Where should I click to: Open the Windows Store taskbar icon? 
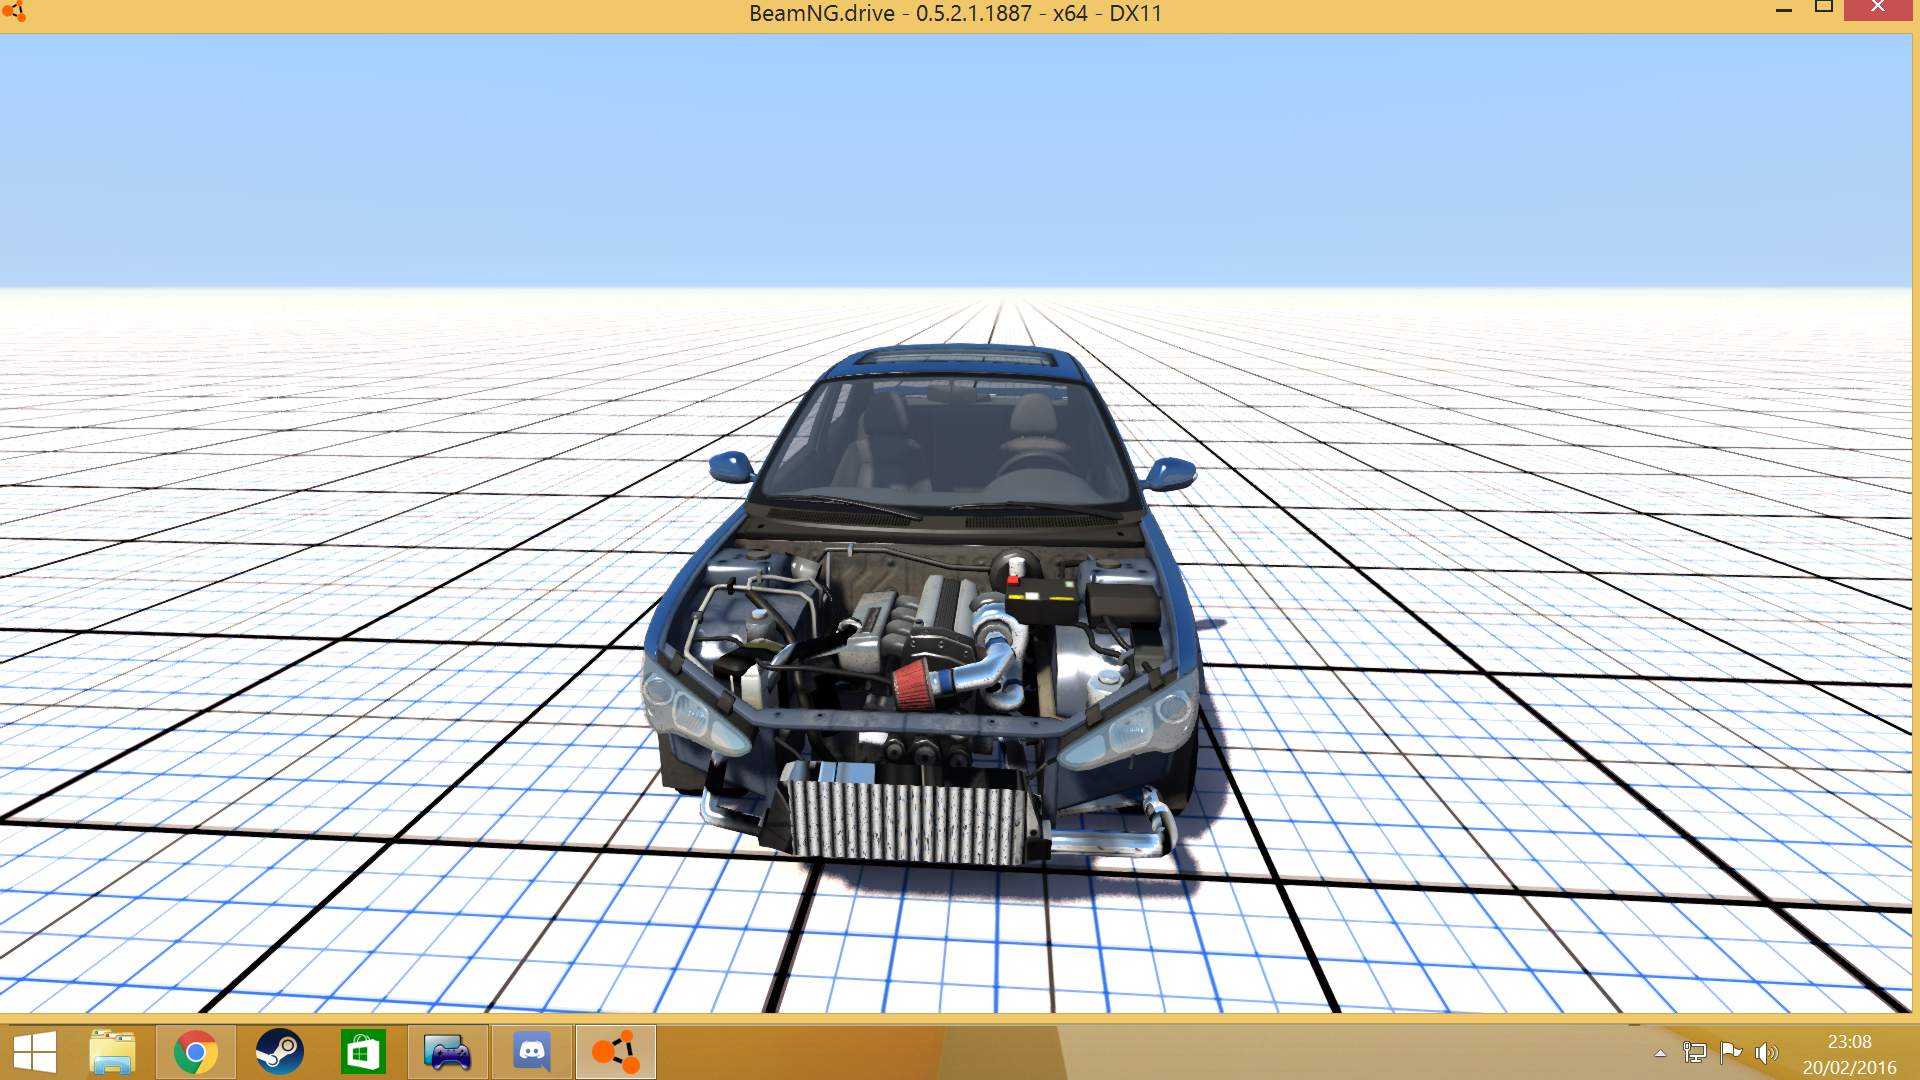pyautogui.click(x=363, y=1052)
